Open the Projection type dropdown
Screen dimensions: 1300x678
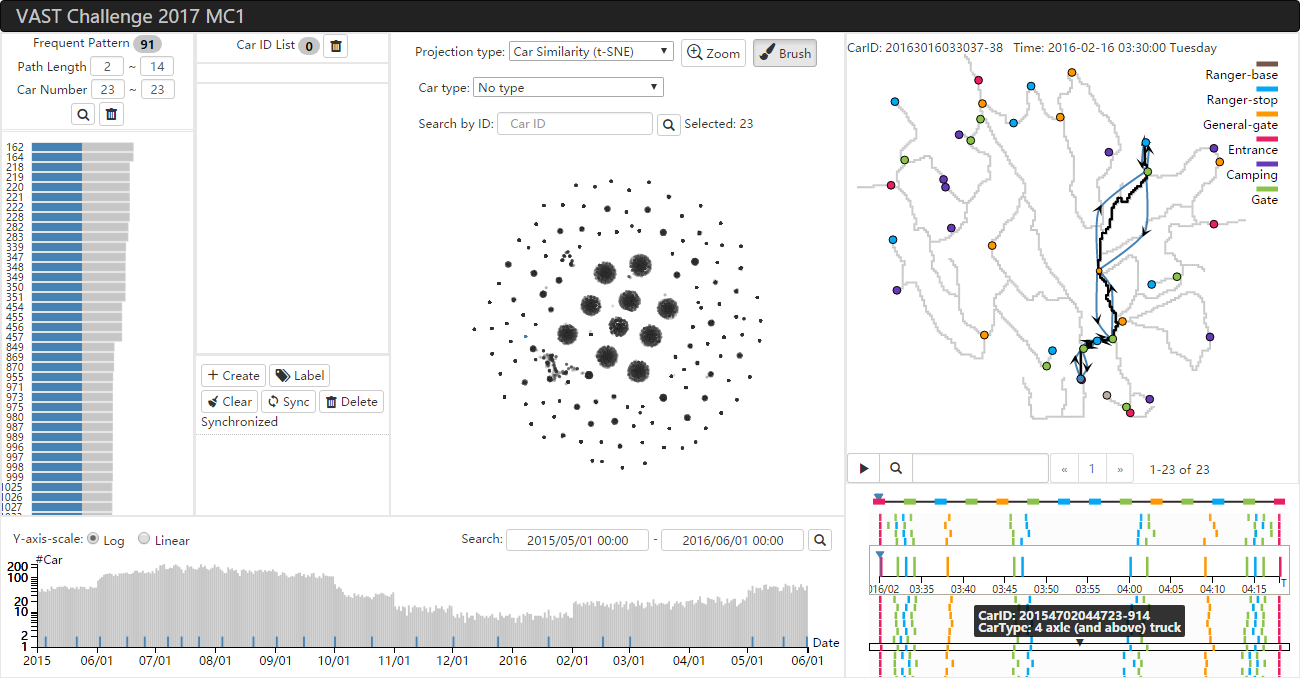pos(590,52)
